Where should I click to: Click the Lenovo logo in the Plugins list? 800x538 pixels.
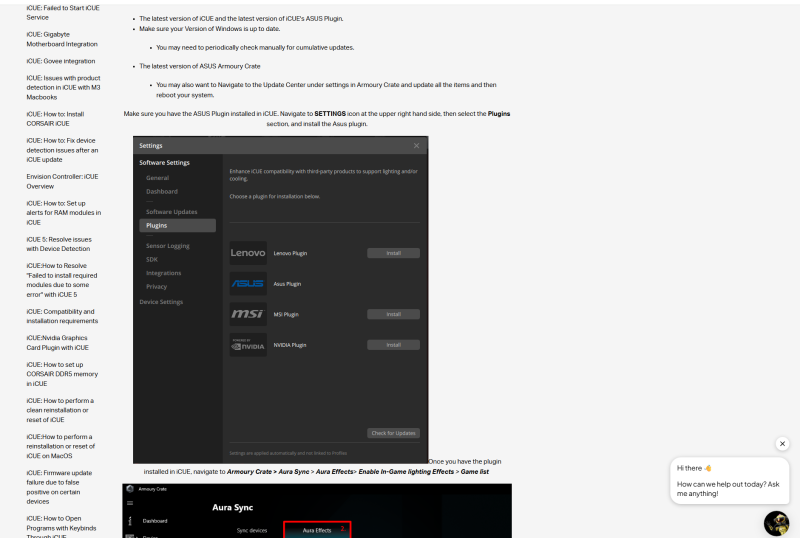pos(248,253)
